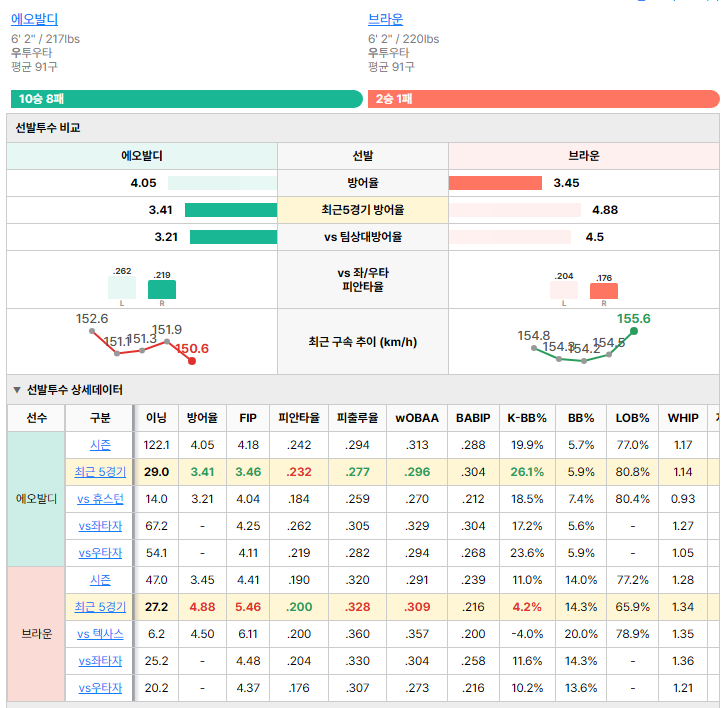Click the 122.1 innings cell

coord(156,445)
